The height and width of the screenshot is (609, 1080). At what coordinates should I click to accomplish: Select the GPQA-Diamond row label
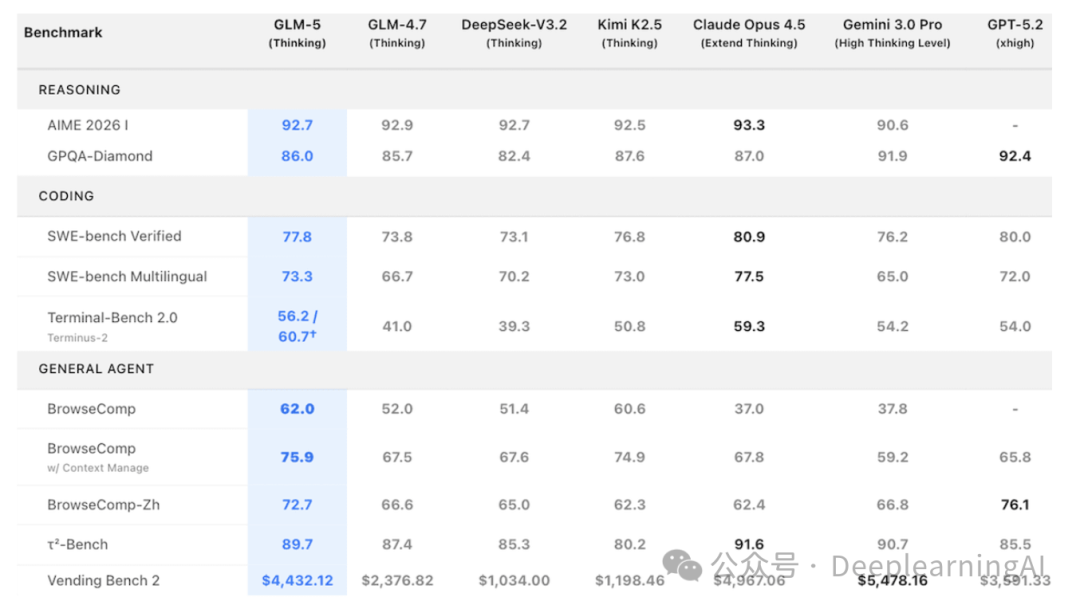point(100,156)
